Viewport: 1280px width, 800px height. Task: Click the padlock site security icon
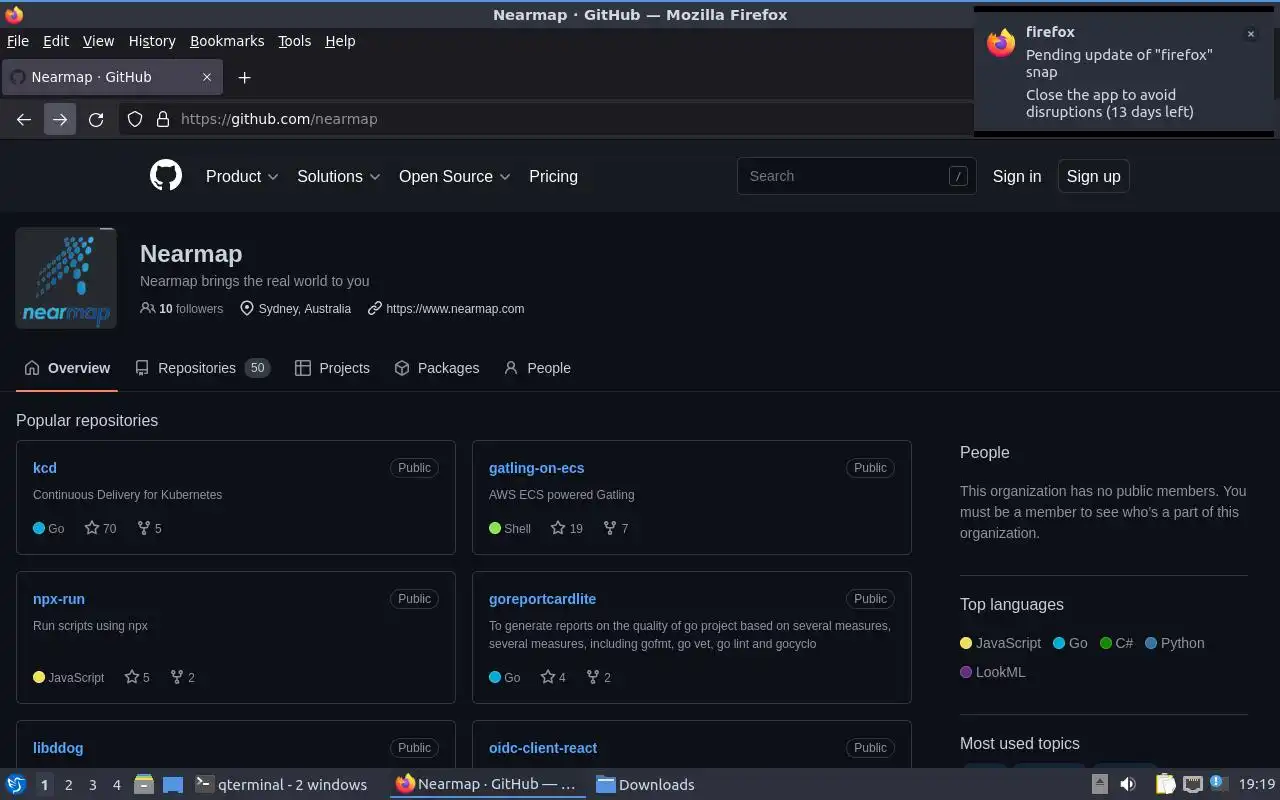tap(163, 119)
